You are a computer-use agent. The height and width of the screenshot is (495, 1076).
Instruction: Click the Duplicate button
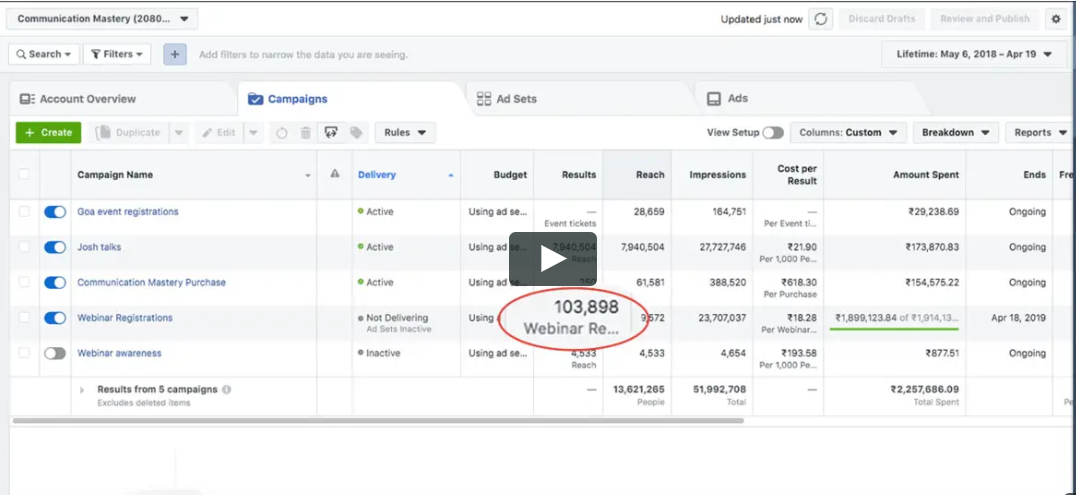pyautogui.click(x=128, y=133)
